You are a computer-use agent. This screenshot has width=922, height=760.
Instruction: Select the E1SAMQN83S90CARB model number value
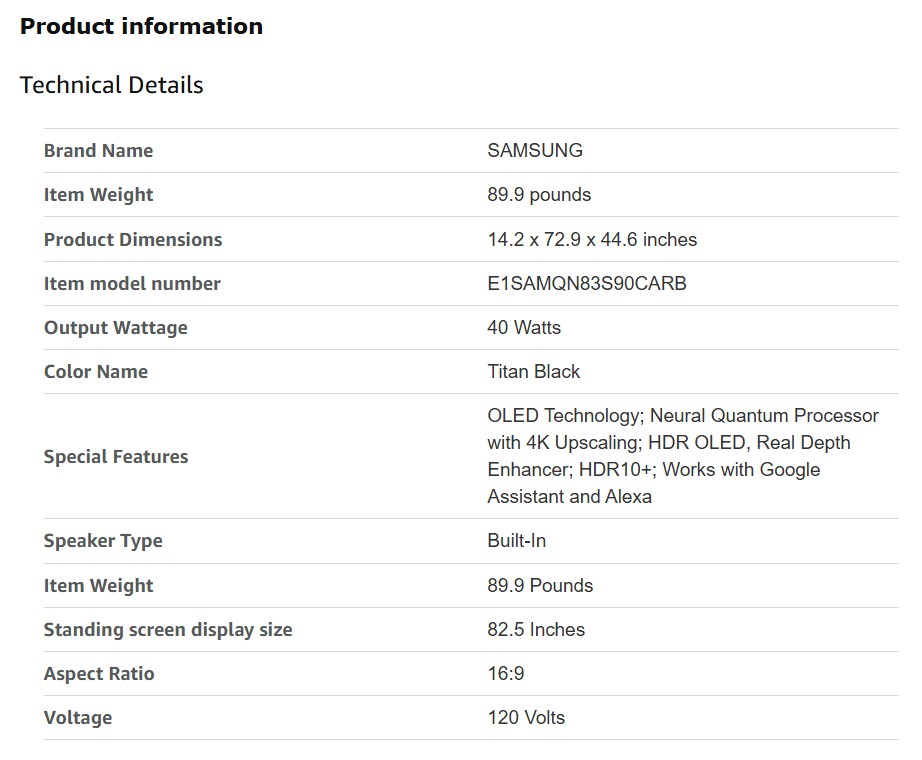tap(587, 284)
